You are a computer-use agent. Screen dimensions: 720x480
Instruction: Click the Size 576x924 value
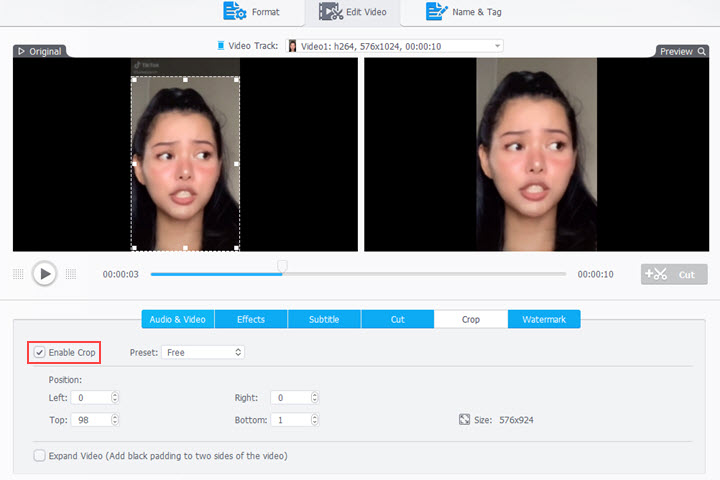[x=516, y=420]
